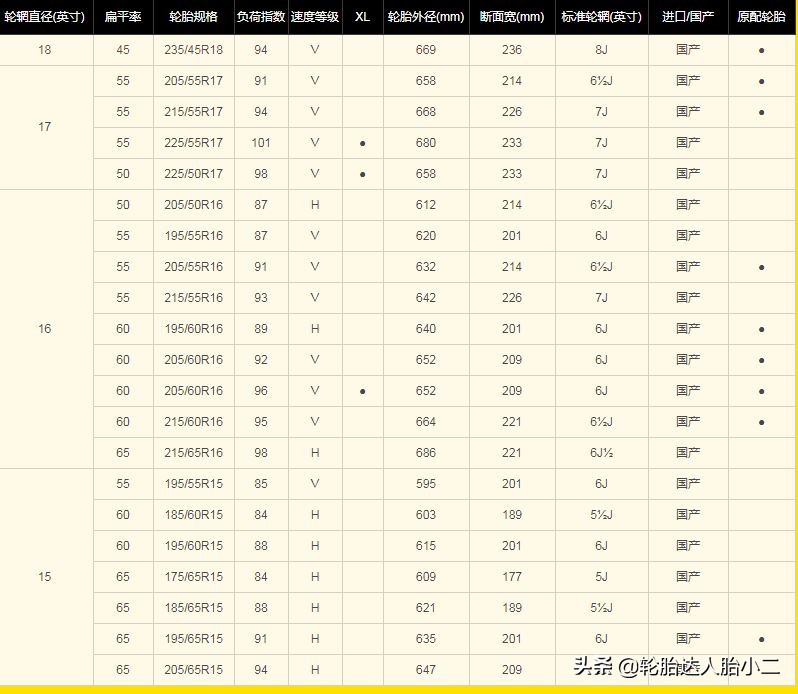Image resolution: width=798 pixels, height=694 pixels.
Task: Select tire spec 215/55R16
Action: [193, 298]
